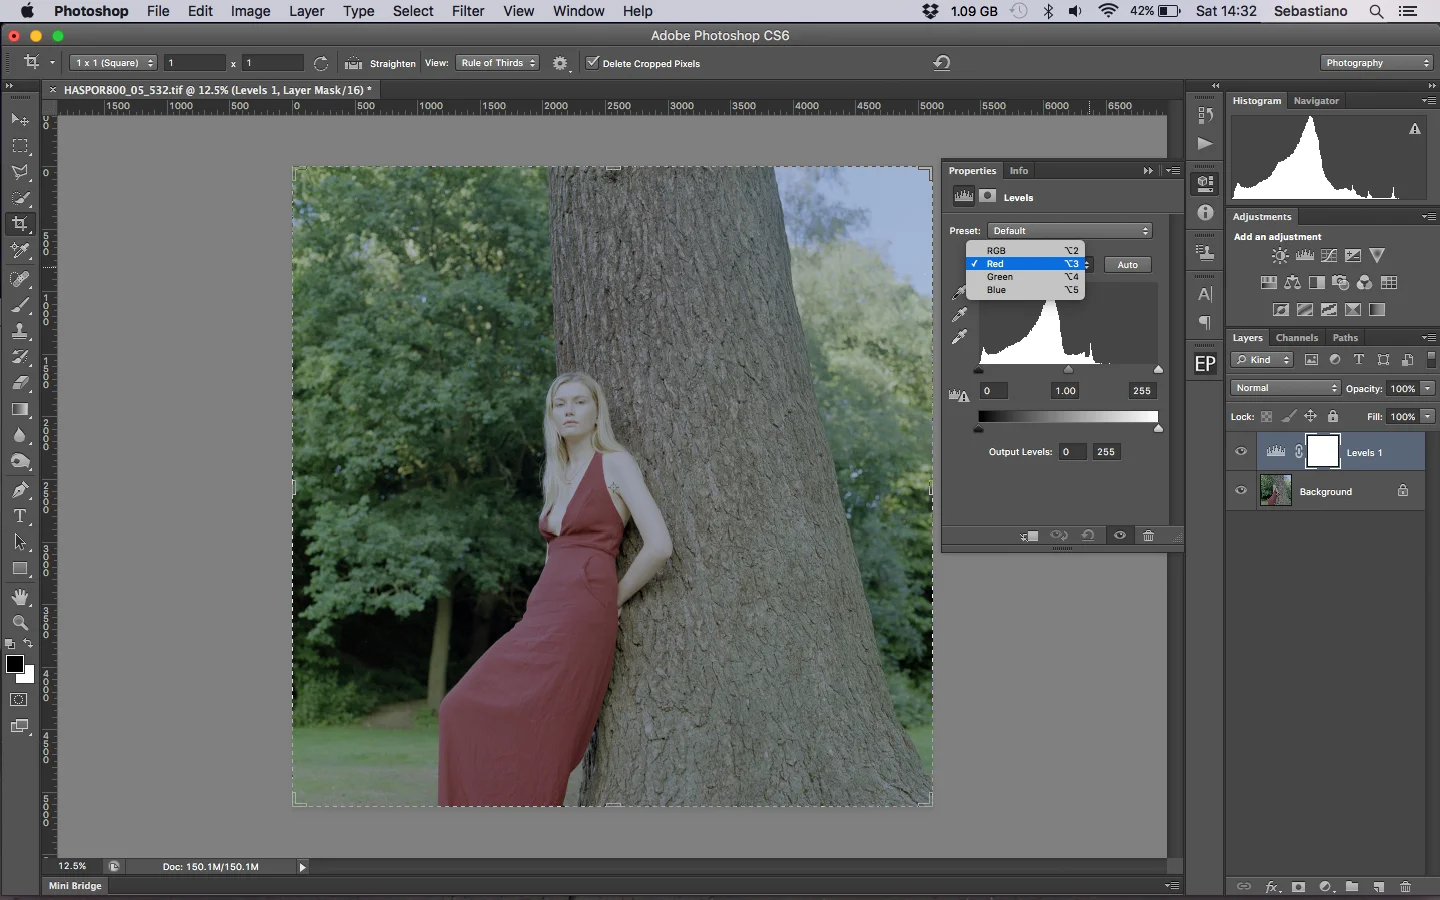Select the Spot Healing Brush tool
Image resolution: width=1440 pixels, height=900 pixels.
(x=20, y=280)
